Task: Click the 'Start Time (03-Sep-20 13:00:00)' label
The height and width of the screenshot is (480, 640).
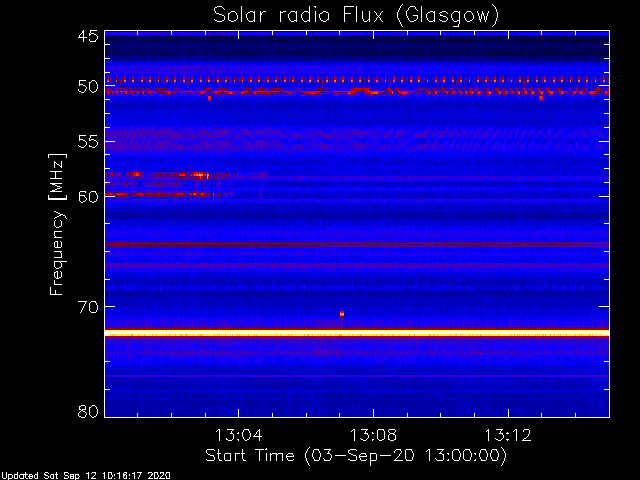Action: click(356, 455)
